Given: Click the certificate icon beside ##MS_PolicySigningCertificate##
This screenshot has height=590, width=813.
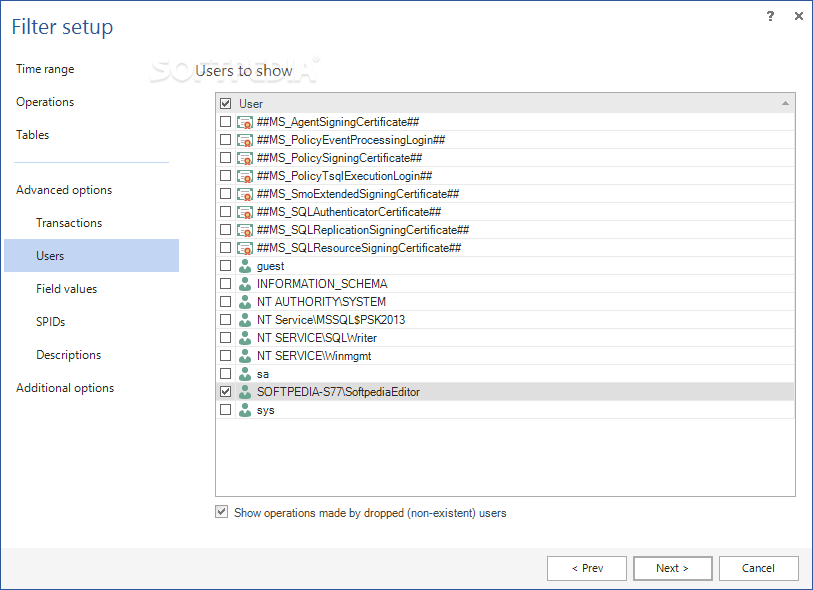Looking at the screenshot, I should (x=245, y=158).
